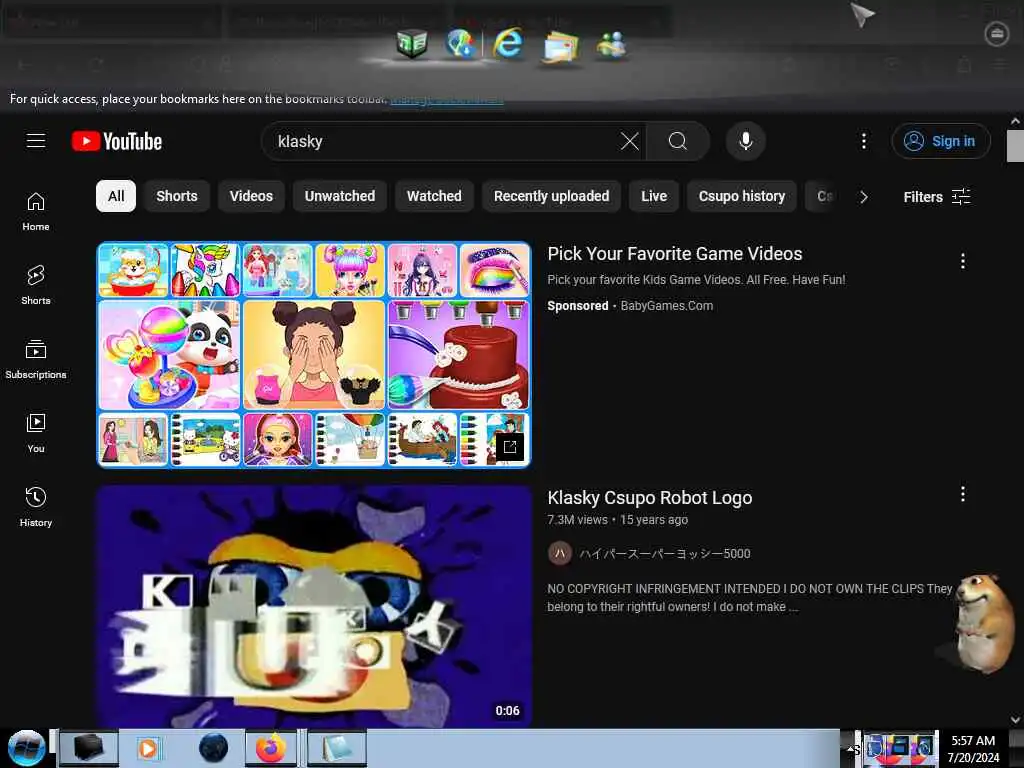Select the Recently uploaded filter chip

point(551,196)
